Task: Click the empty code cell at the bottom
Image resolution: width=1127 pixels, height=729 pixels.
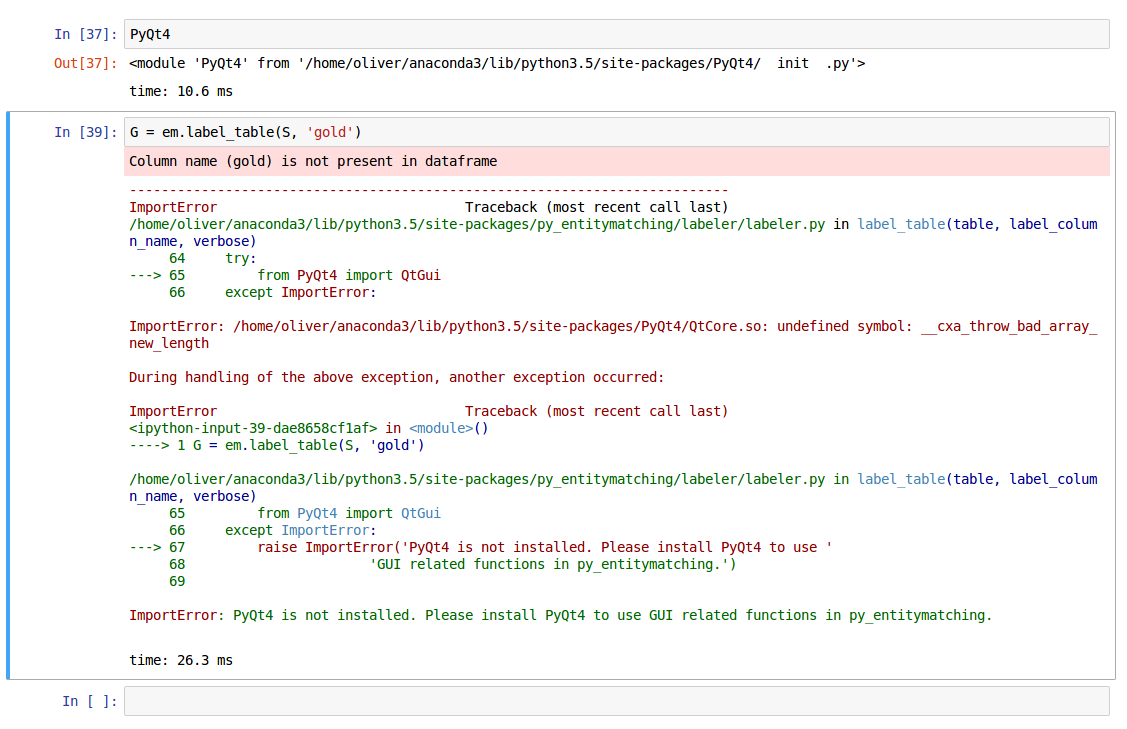Action: pos(616,701)
